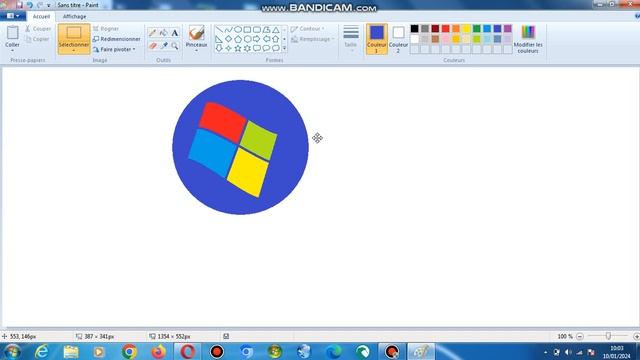Choose the five-point star shape
The width and height of the screenshot is (640, 360).
pyautogui.click(x=238, y=48)
